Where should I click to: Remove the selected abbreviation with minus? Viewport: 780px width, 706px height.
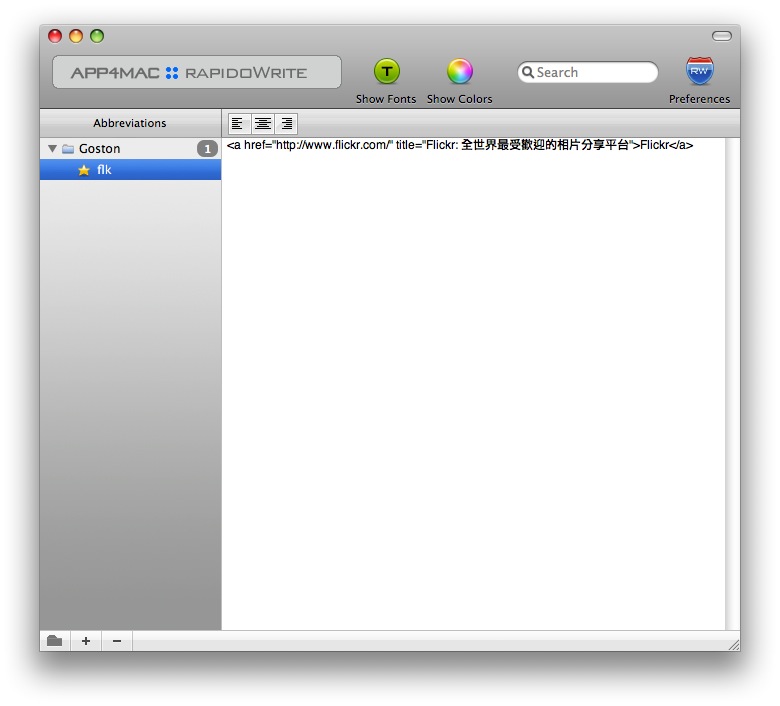[117, 641]
